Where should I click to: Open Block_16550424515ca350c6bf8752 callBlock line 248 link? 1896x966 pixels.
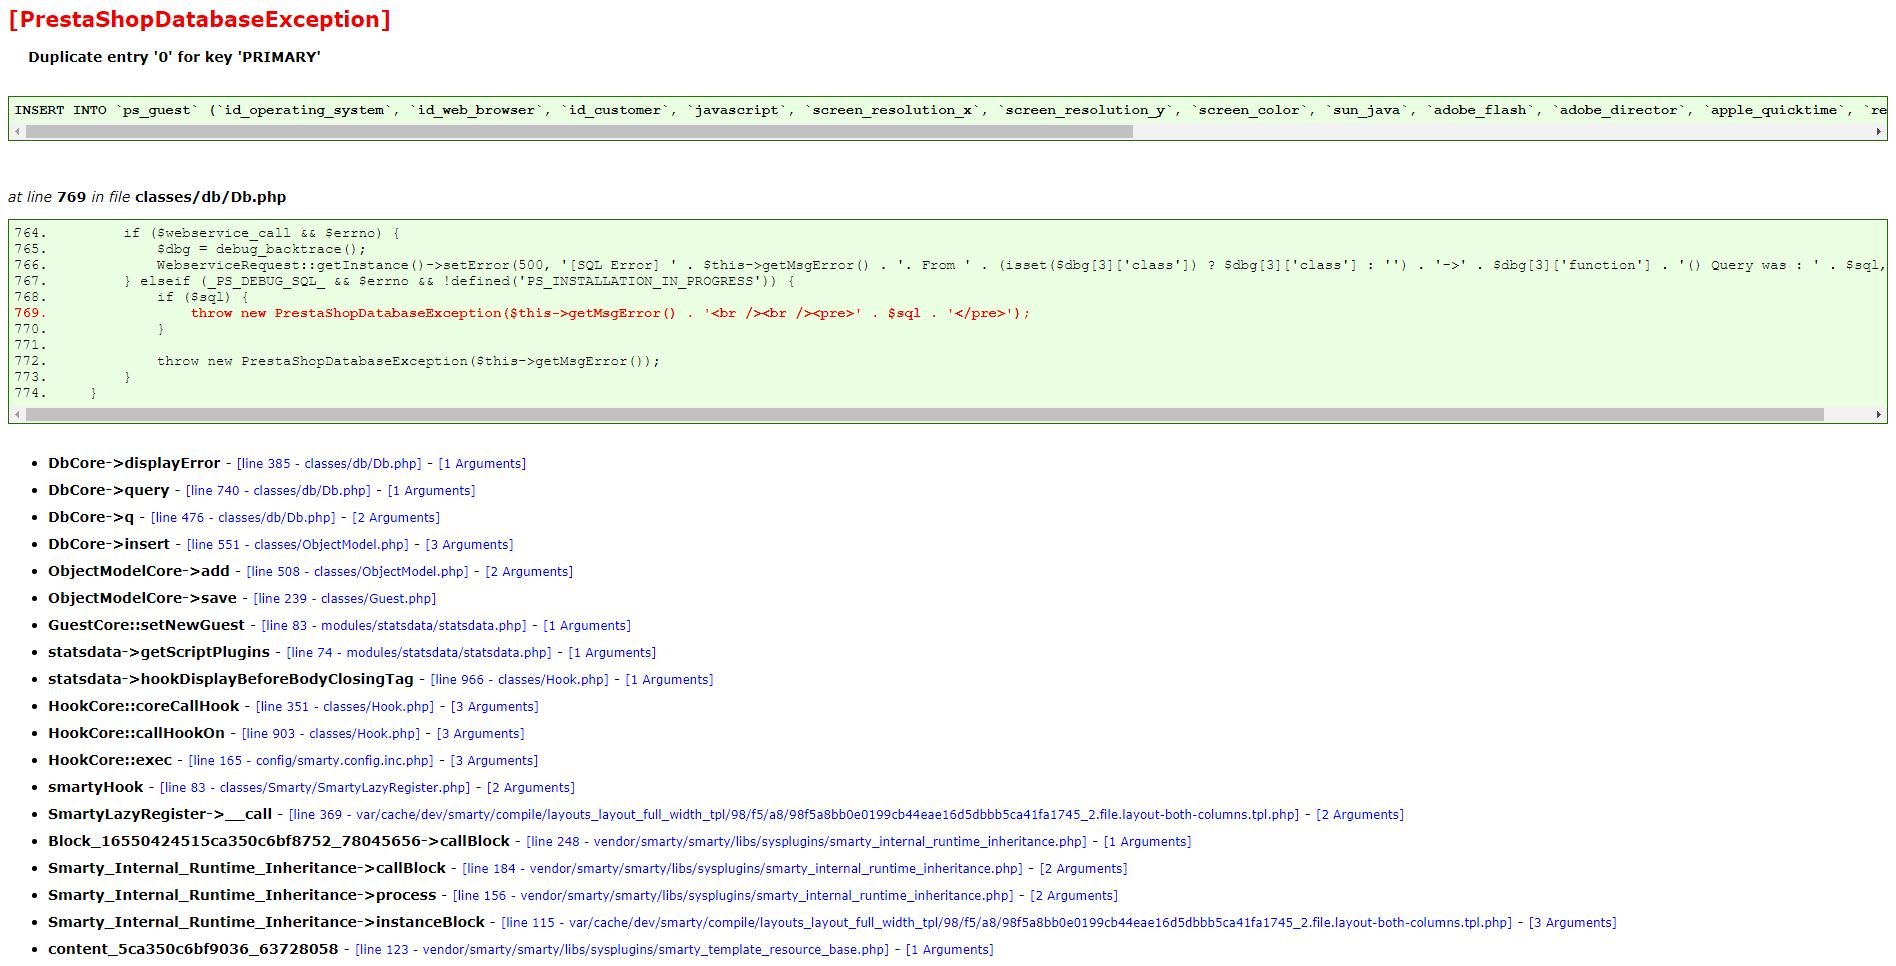pos(807,842)
